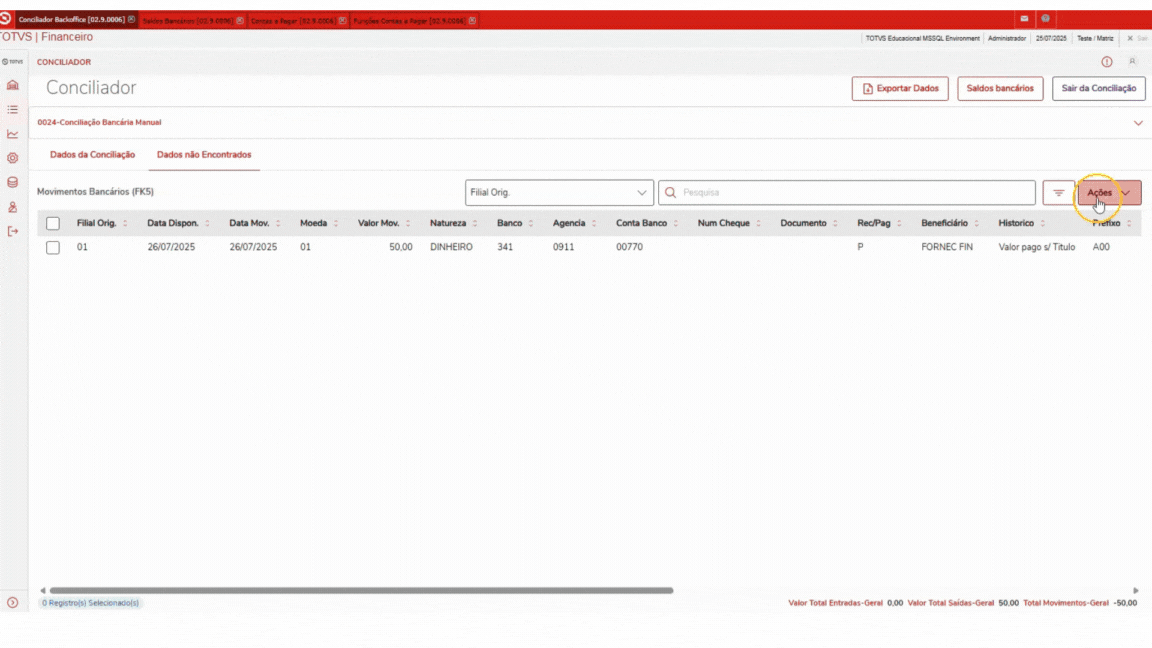Click the 25/07/2025 date in header
1152x648 pixels.
1051,38
